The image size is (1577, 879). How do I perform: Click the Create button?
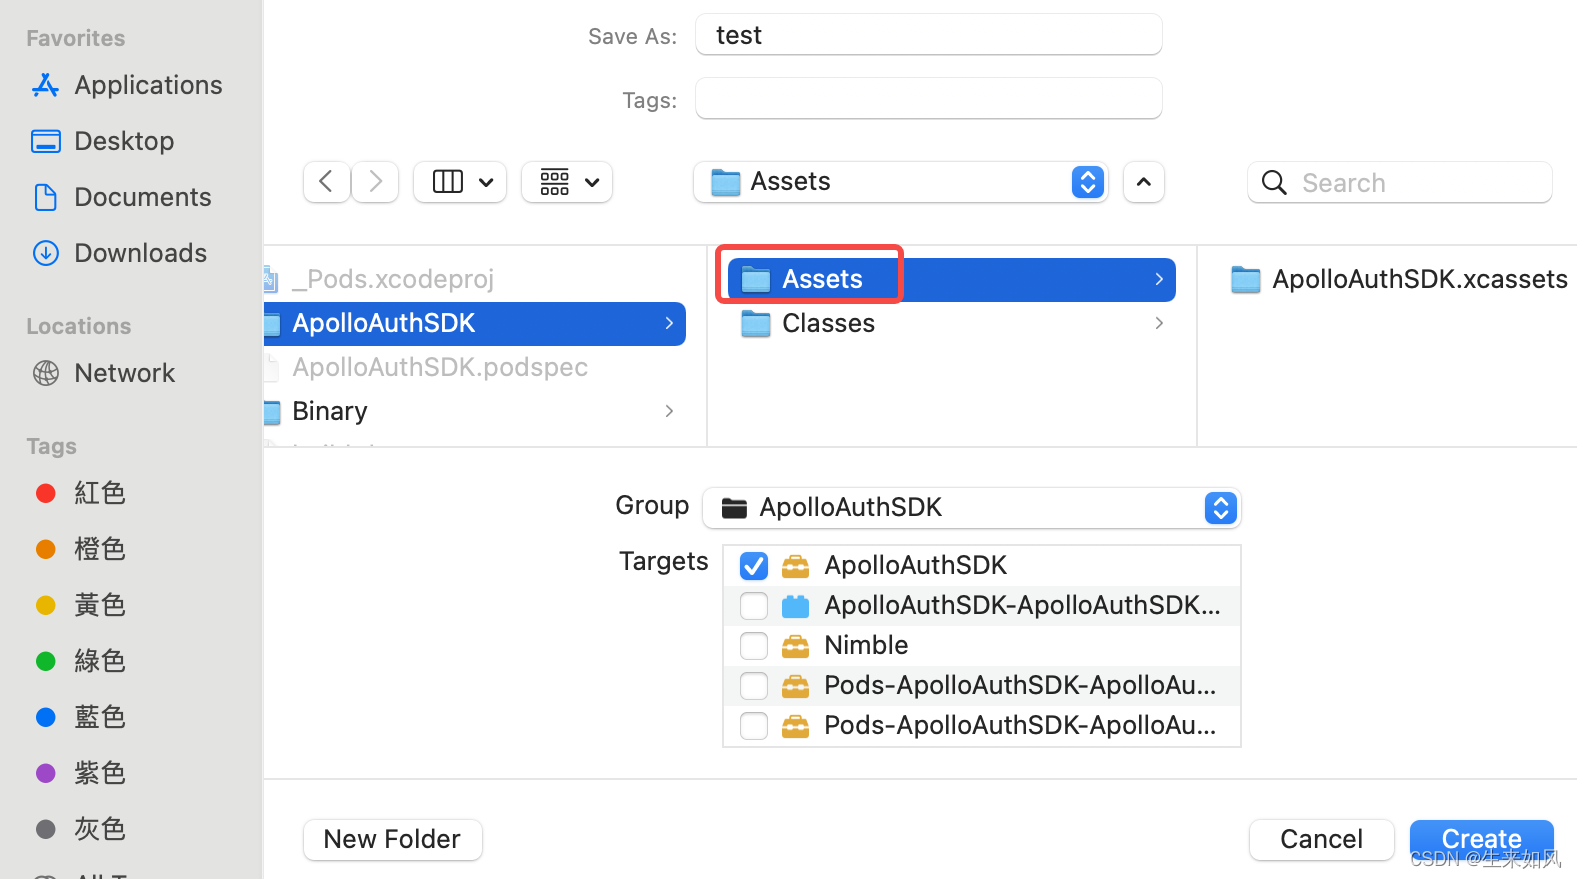coord(1482,839)
